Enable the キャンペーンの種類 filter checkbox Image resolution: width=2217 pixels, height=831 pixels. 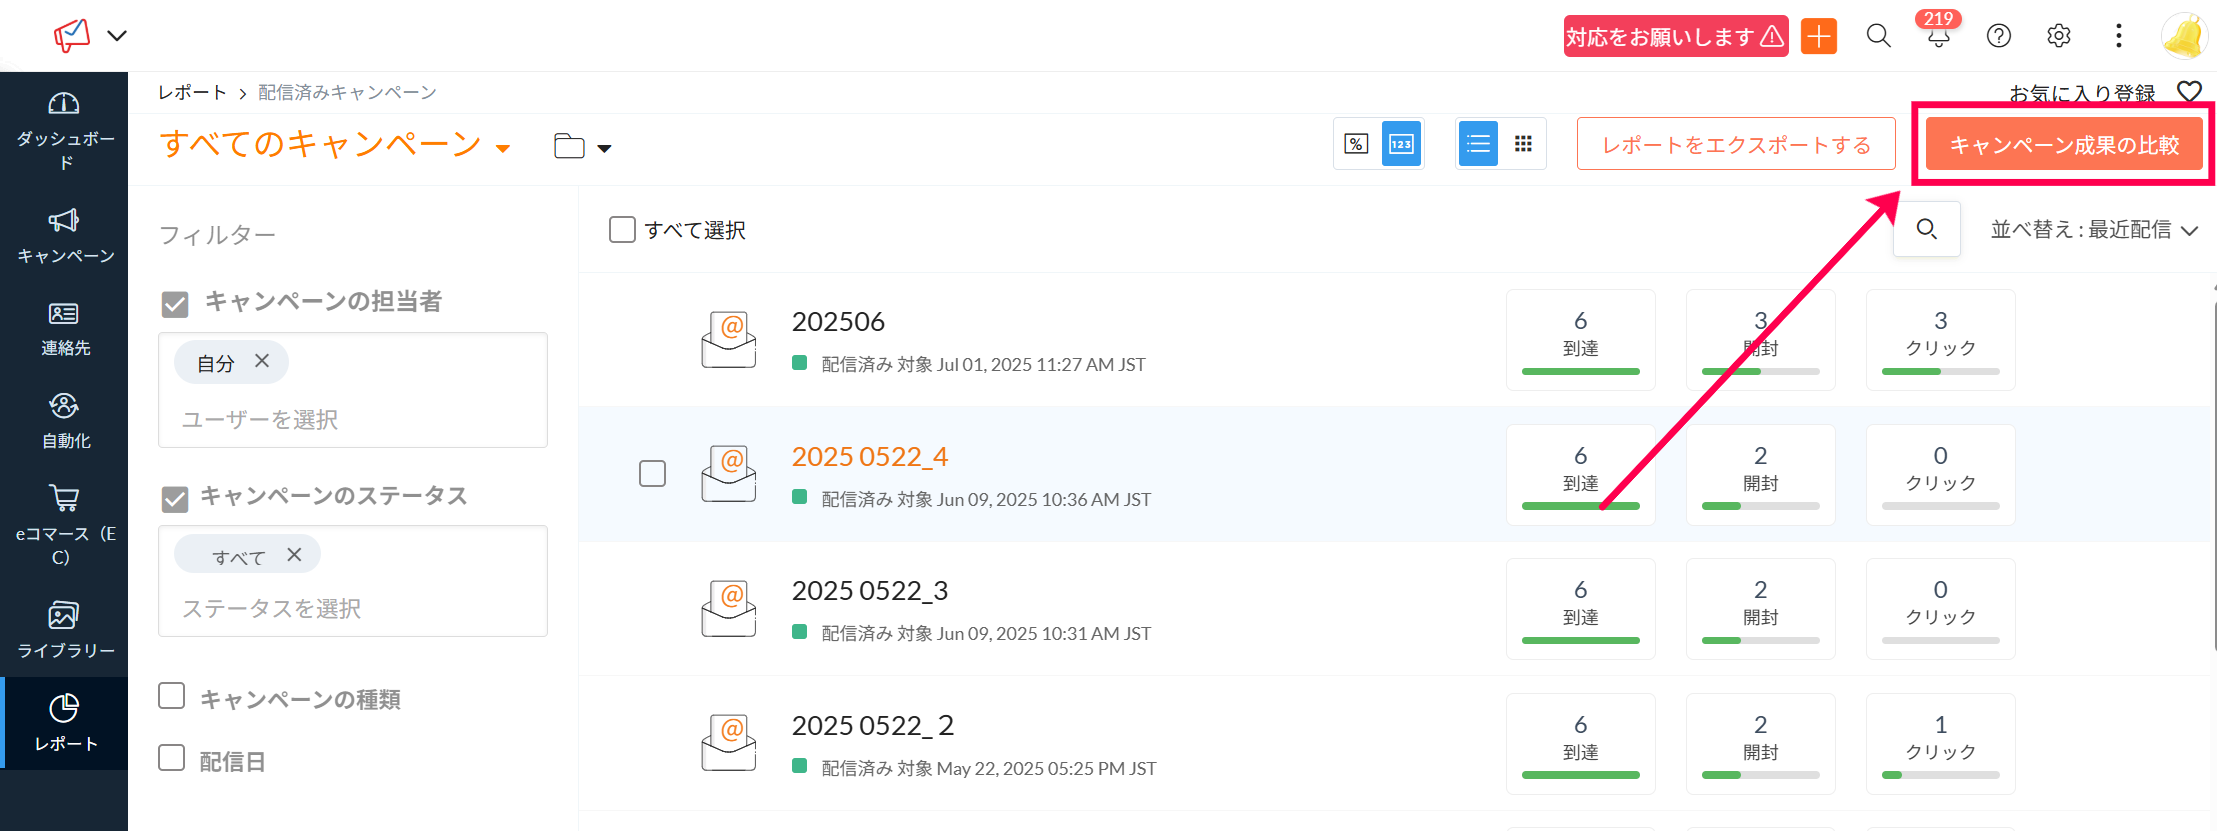tap(172, 696)
